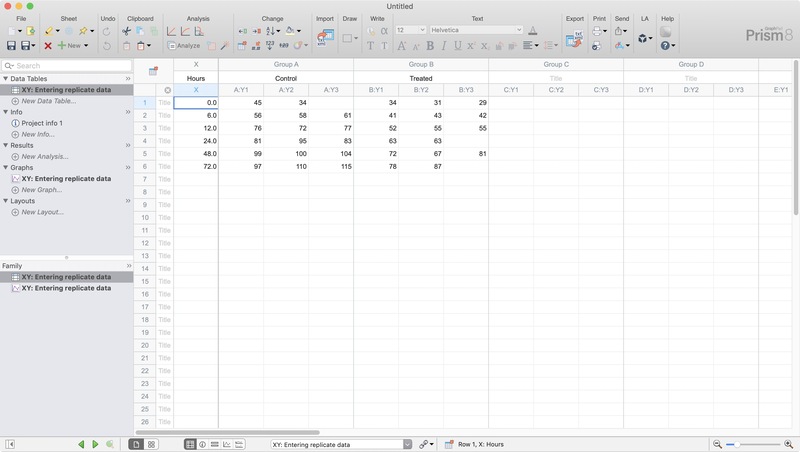Collapse the Results section triangle

[x=6, y=145]
